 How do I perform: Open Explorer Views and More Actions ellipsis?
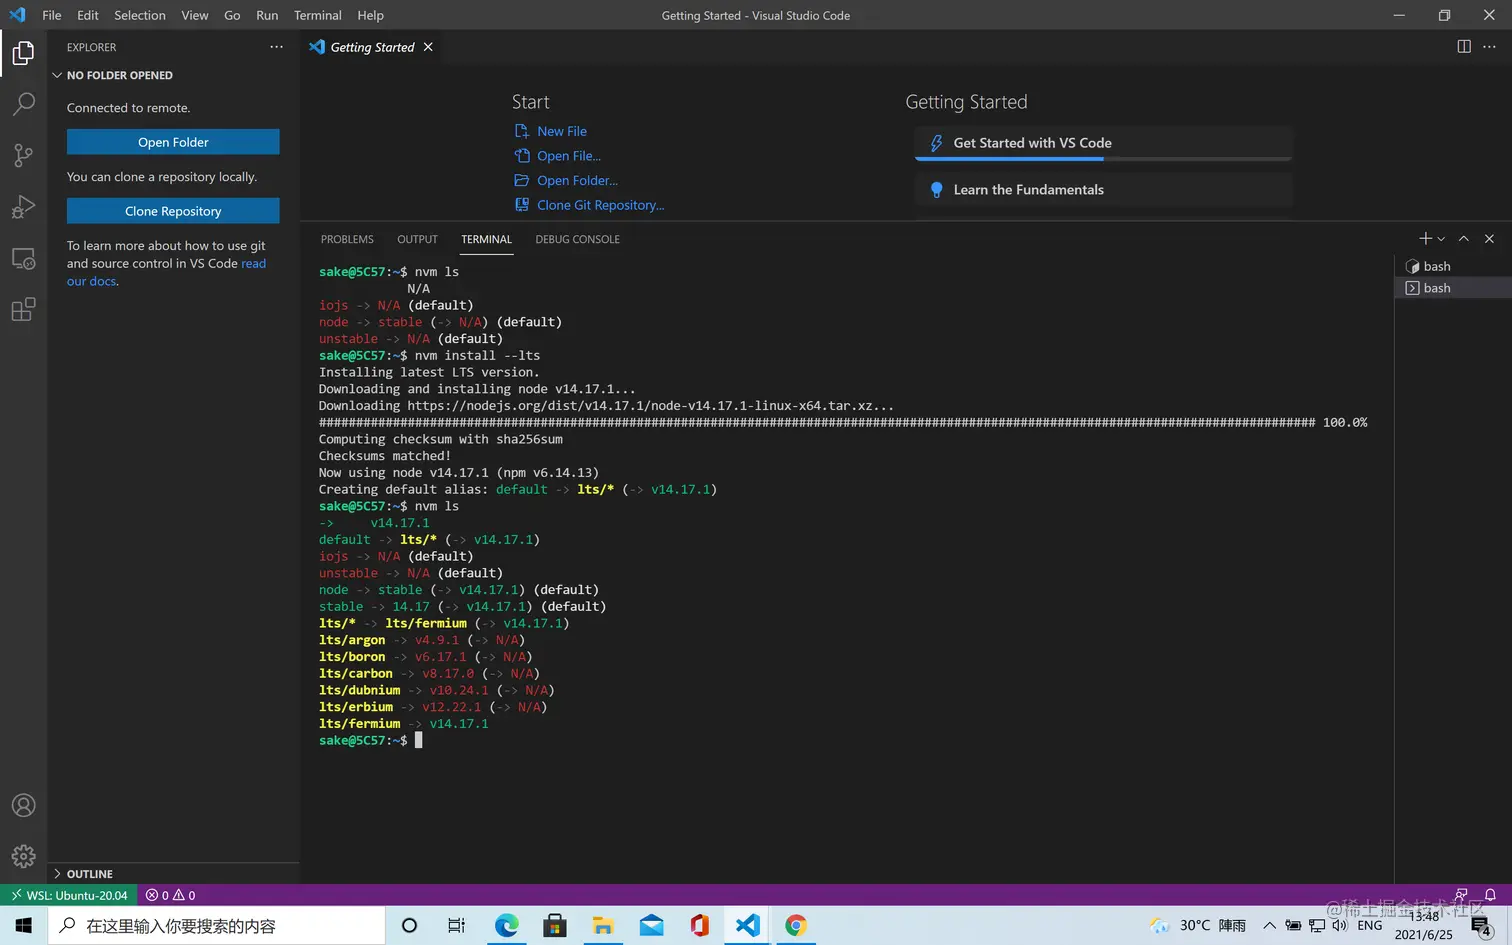click(277, 47)
